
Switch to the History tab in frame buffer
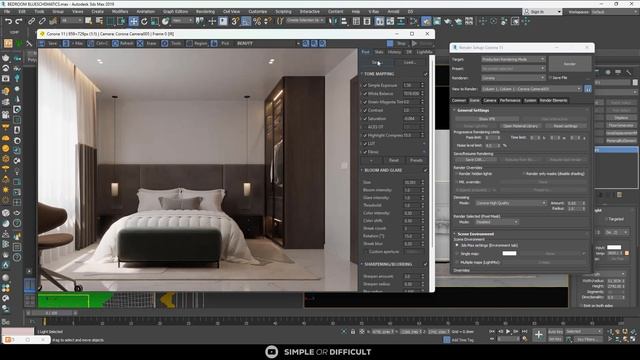394,52
